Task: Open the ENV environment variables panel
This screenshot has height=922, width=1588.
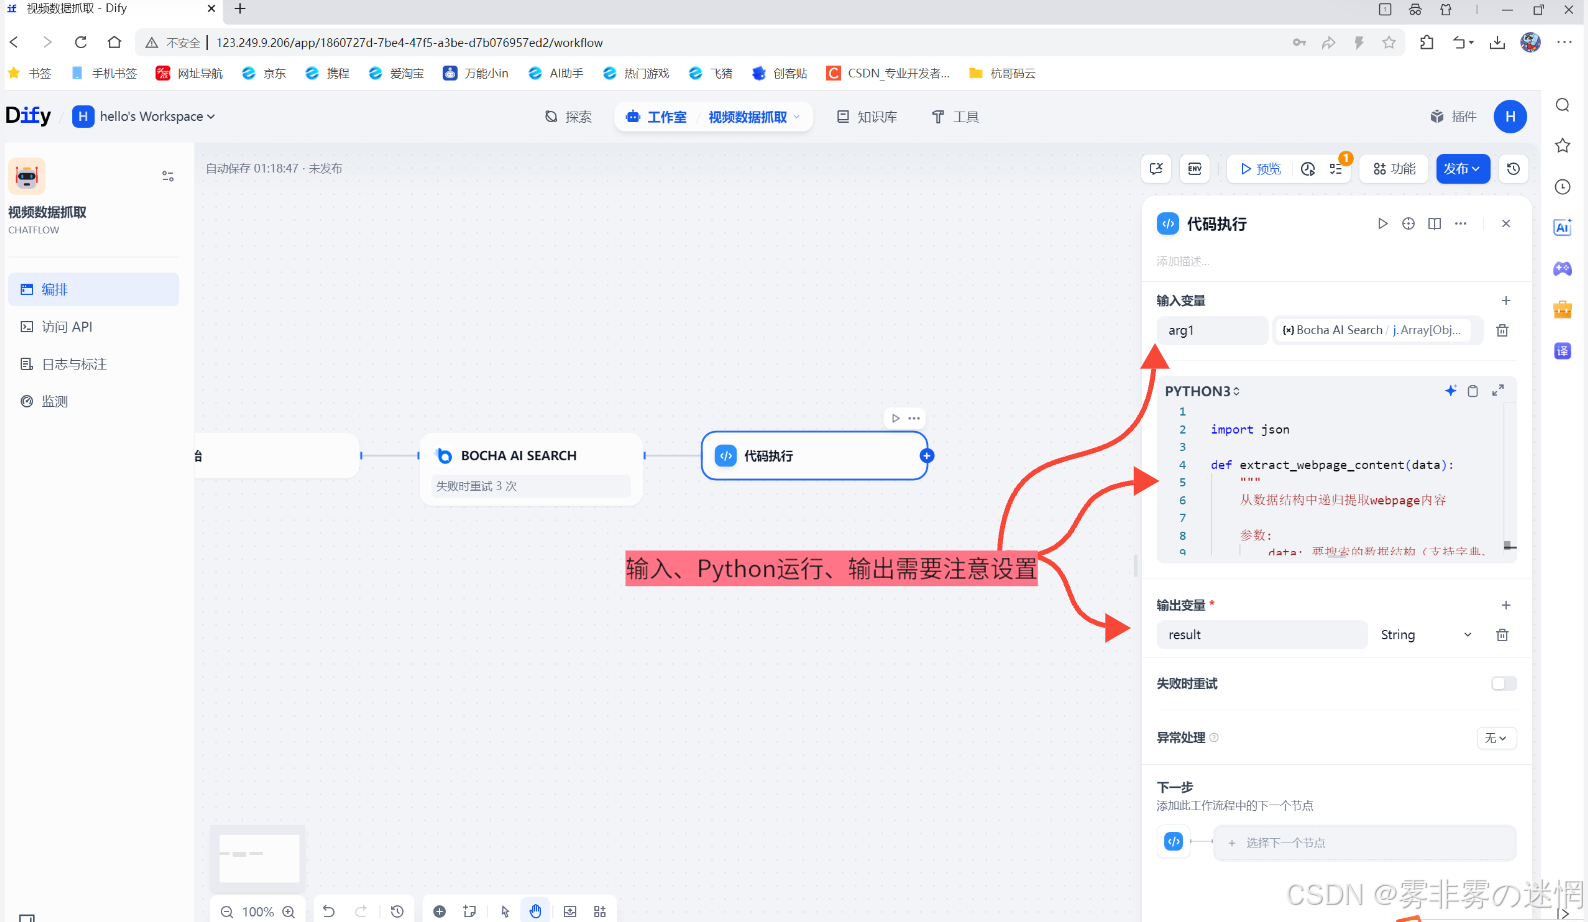Action: click(1195, 169)
